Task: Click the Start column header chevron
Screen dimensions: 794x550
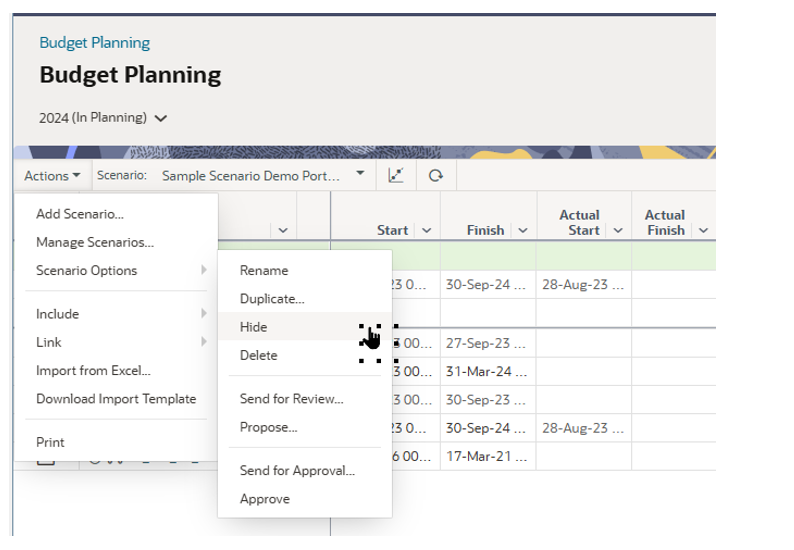Action: 427,230
